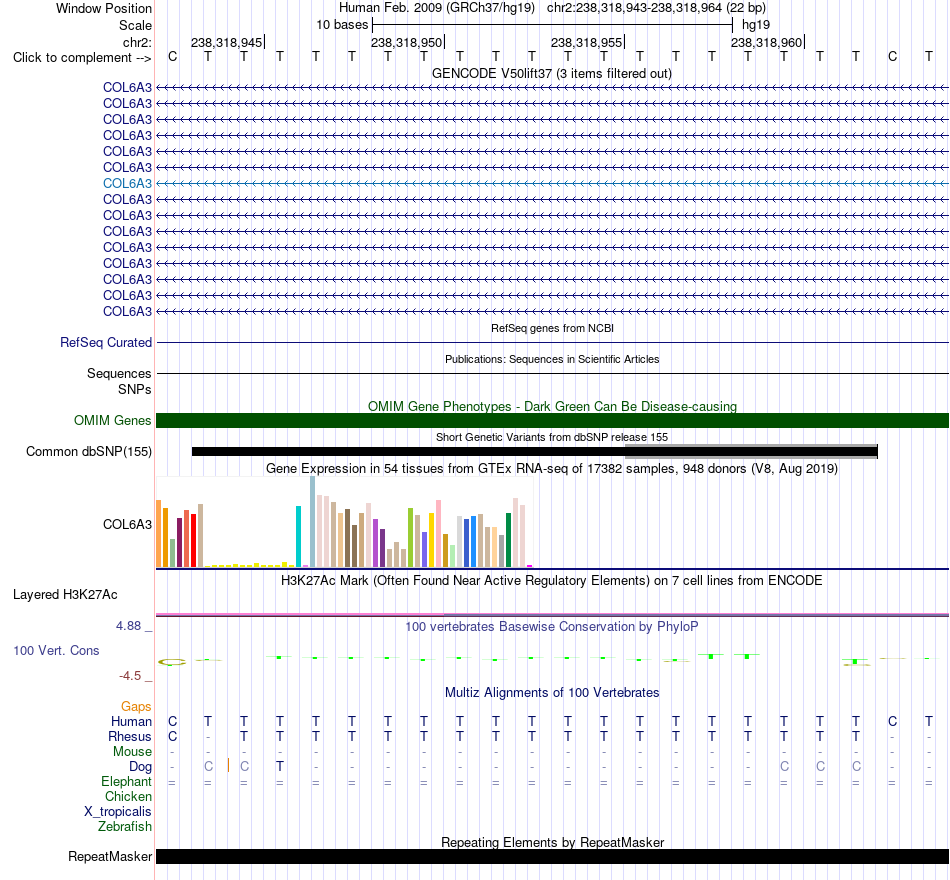The width and height of the screenshot is (950, 880).
Task: Click the dark green OMIM gene bar
Action: click(553, 421)
